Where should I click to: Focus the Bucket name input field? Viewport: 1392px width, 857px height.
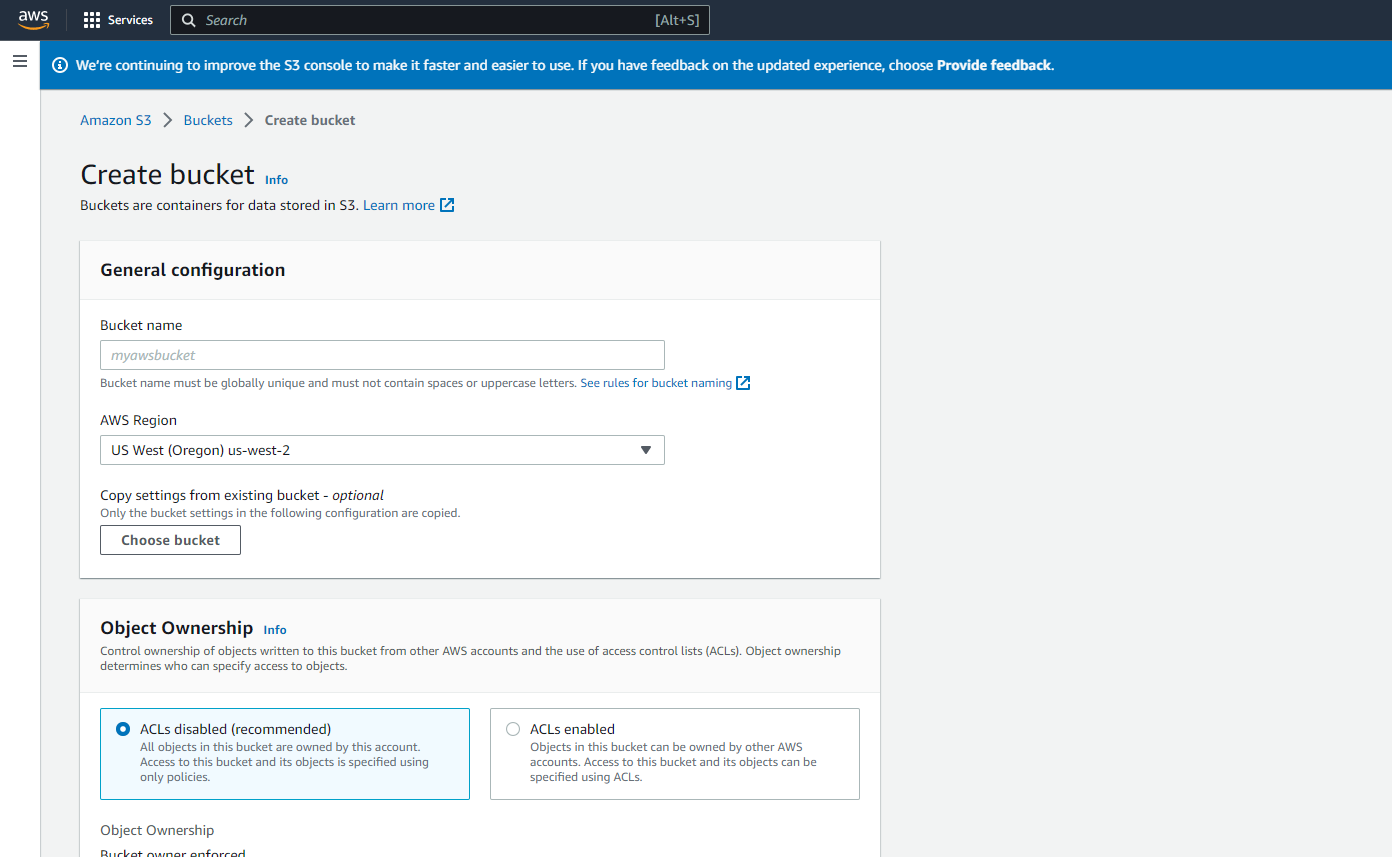click(382, 355)
